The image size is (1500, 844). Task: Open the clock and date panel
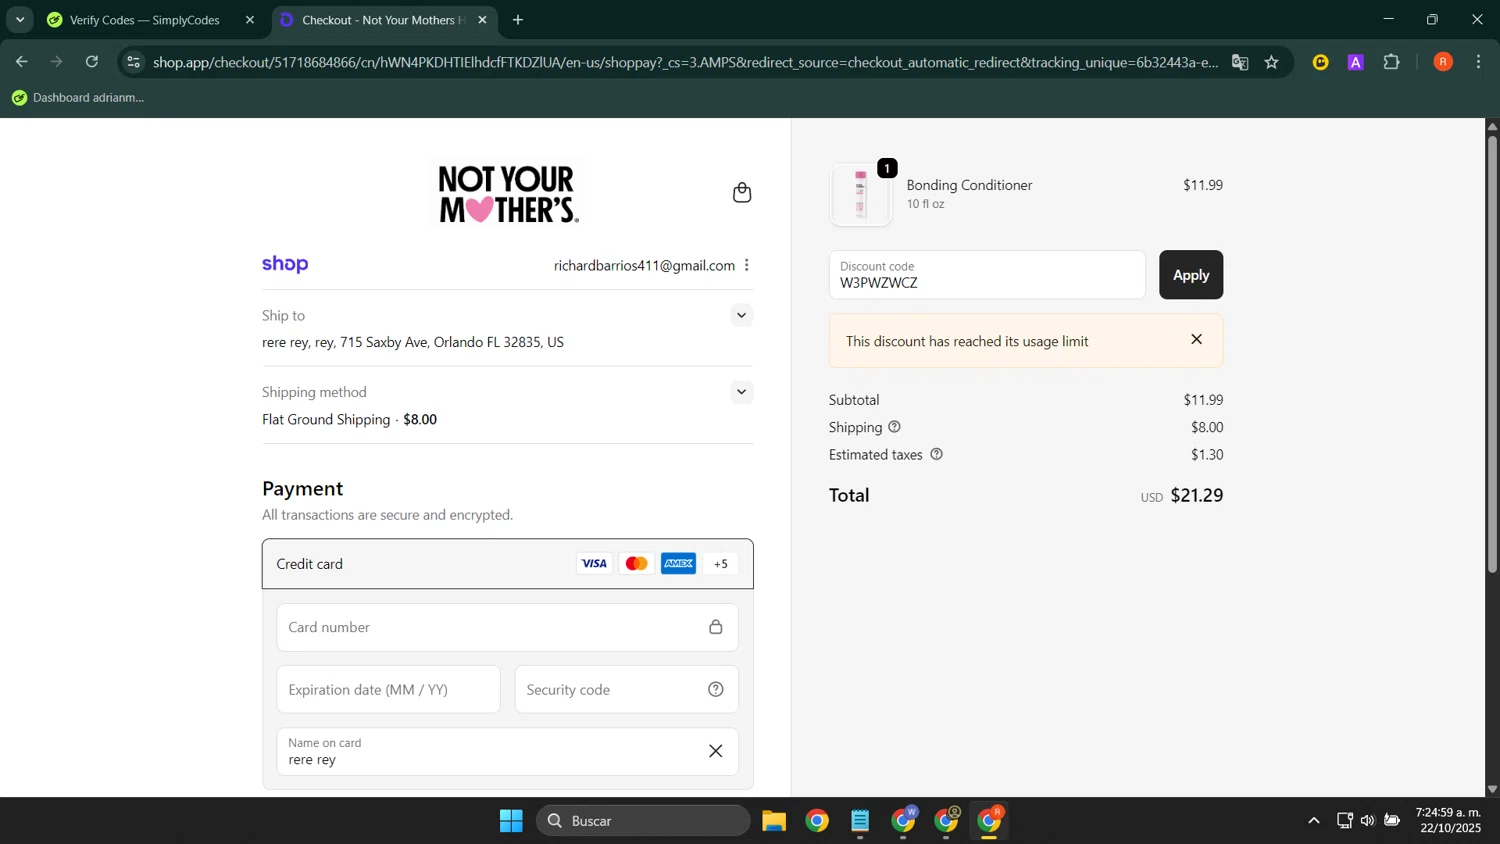click(1448, 821)
